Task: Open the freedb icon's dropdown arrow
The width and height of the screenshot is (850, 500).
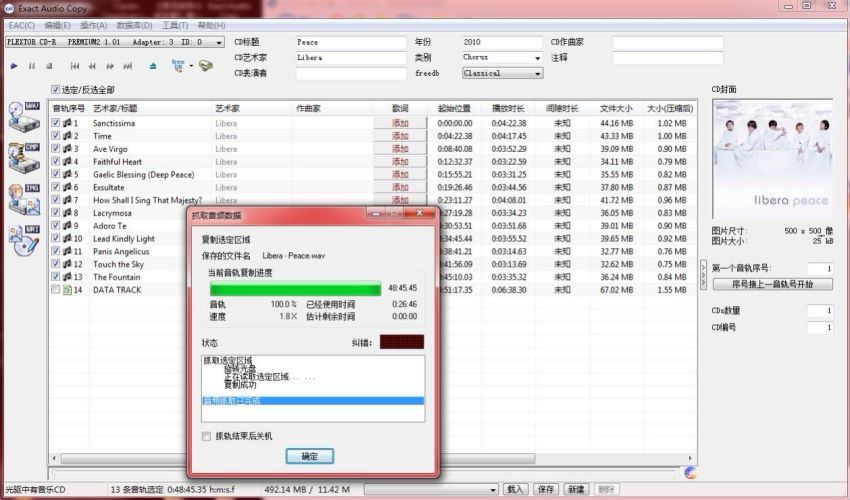Action: (x=191, y=66)
